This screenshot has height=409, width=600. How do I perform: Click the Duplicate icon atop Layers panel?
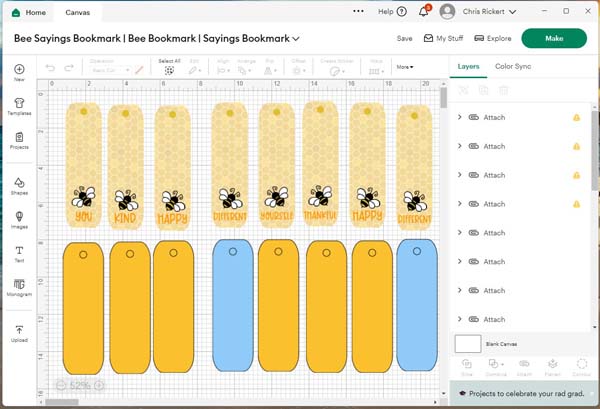coord(483,90)
